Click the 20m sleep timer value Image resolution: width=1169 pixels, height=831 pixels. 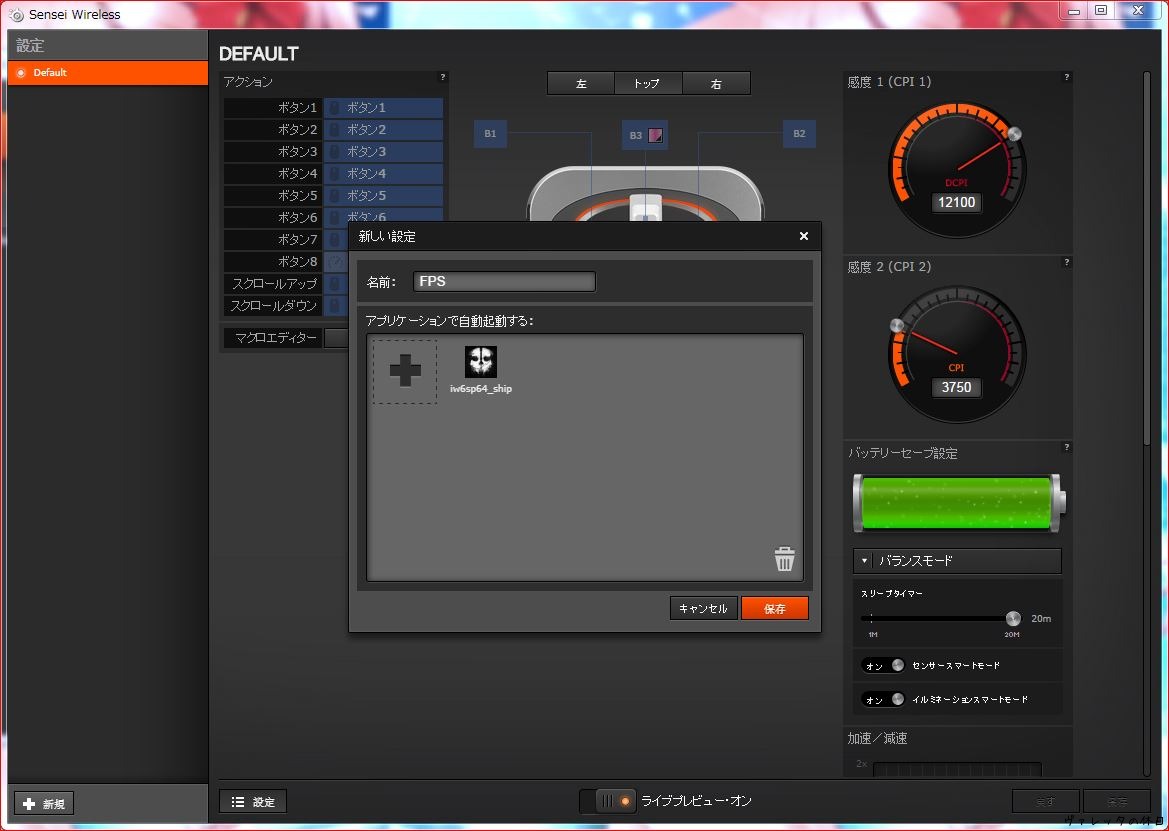pyautogui.click(x=1042, y=619)
